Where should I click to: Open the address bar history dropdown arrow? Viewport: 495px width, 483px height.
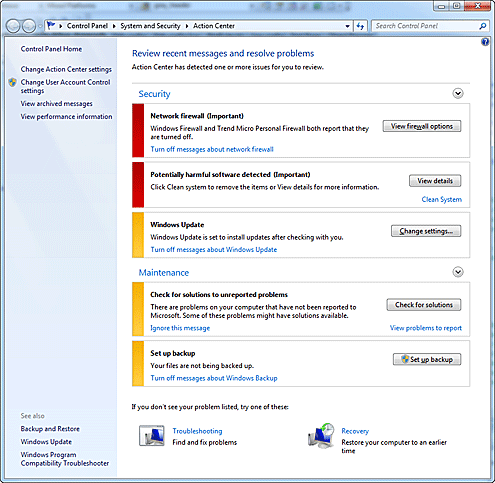(x=347, y=26)
